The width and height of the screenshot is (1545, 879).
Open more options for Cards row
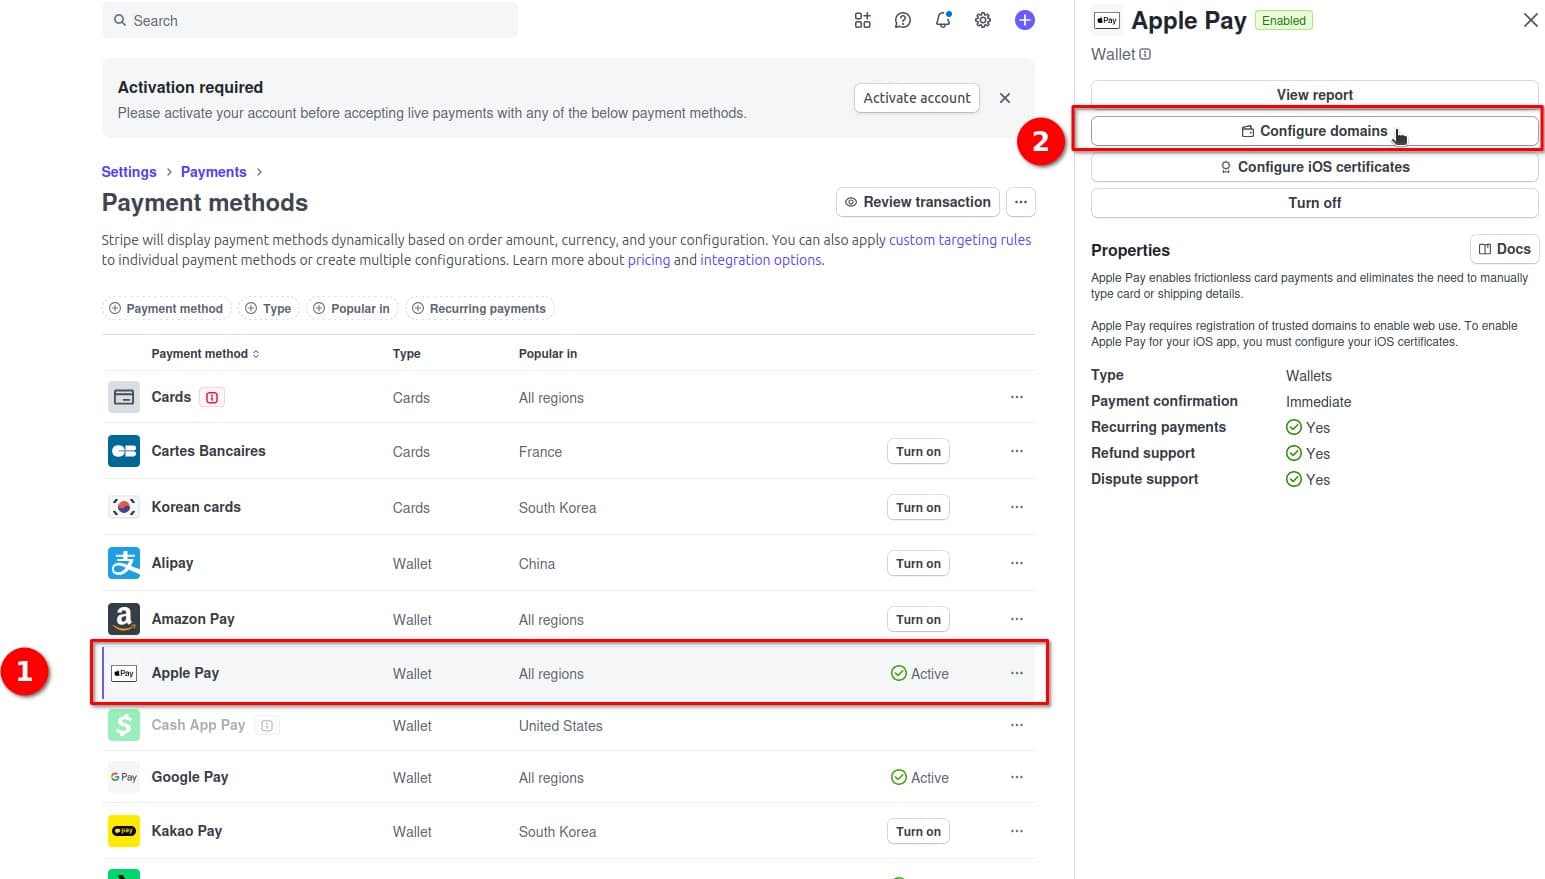coord(1017,397)
